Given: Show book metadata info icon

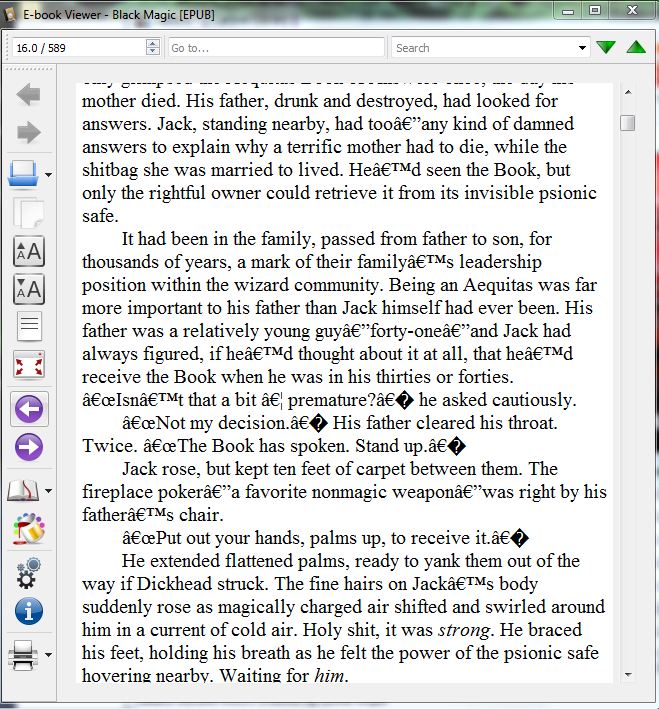Looking at the screenshot, I should pyautogui.click(x=29, y=611).
